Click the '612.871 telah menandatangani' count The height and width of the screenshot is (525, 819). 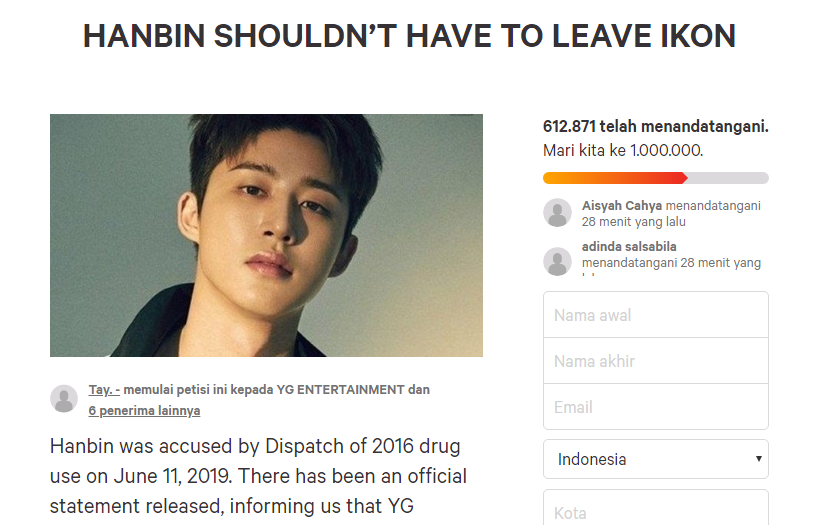pyautogui.click(x=655, y=127)
